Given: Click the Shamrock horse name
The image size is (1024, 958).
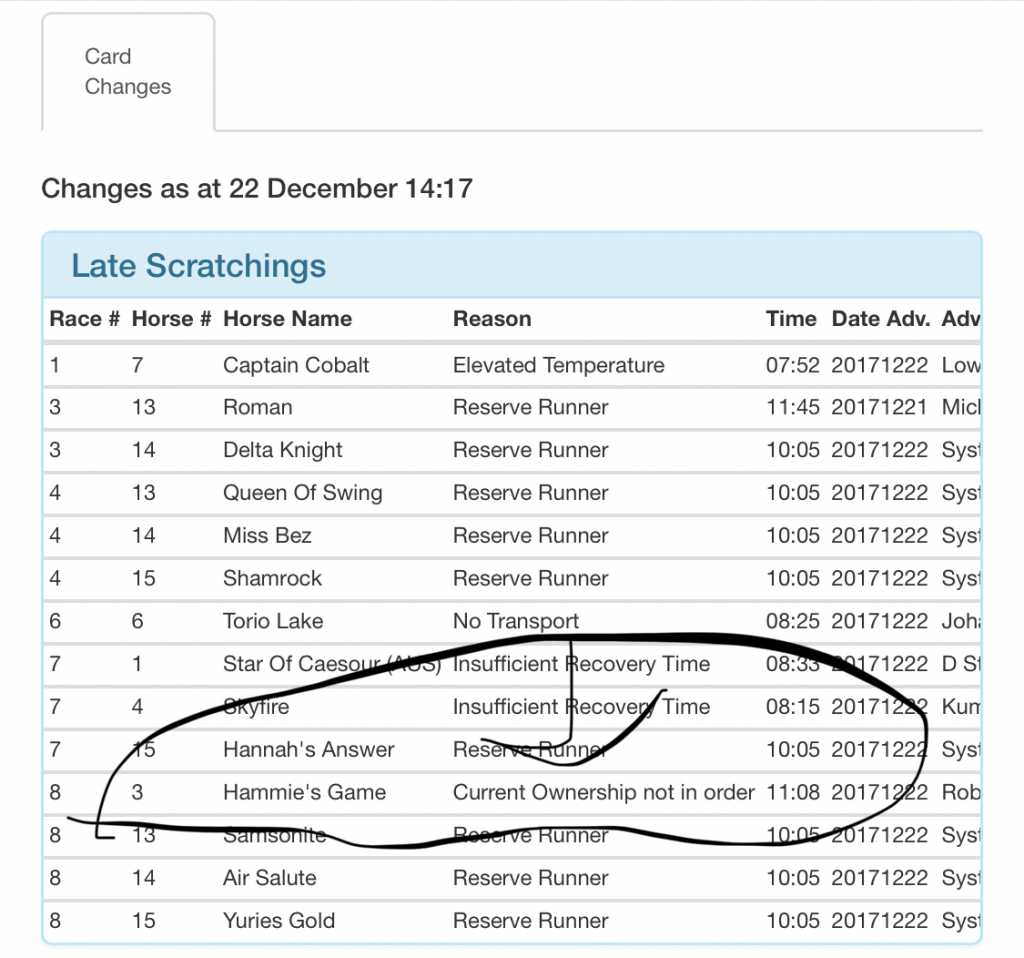Looking at the screenshot, I should pyautogui.click(x=273, y=578).
